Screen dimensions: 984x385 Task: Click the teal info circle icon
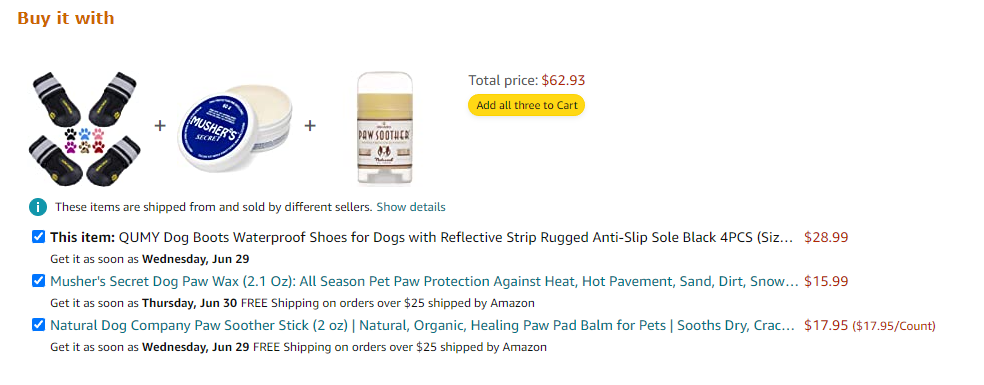click(38, 207)
